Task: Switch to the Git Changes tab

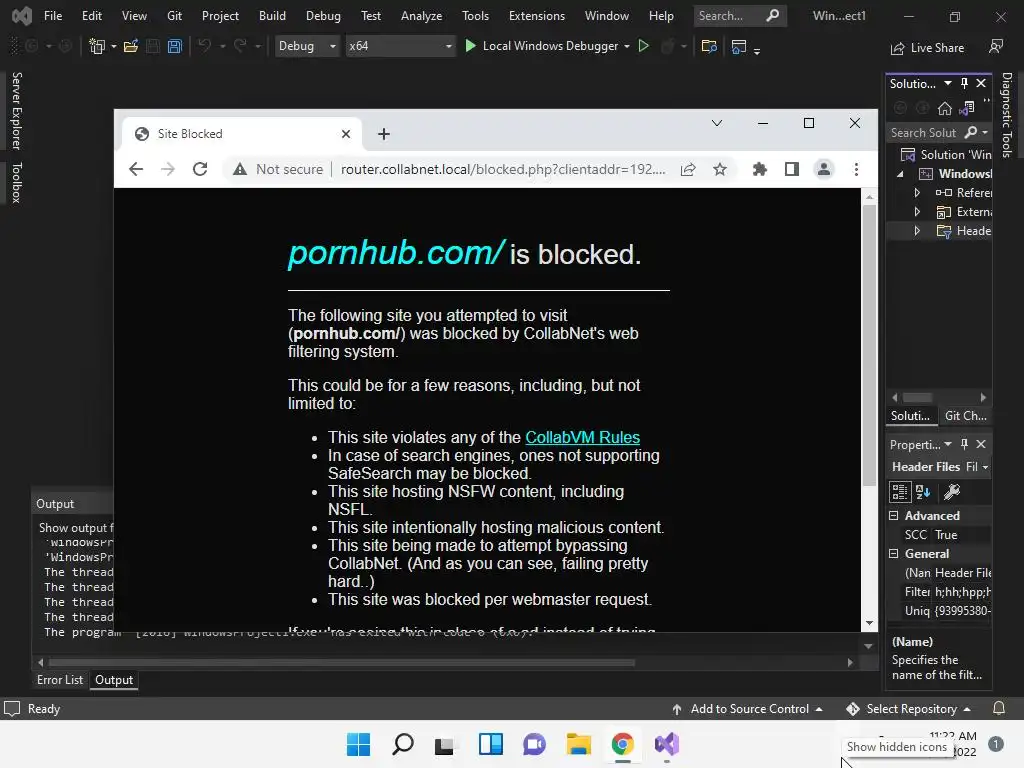Action: [965, 416]
